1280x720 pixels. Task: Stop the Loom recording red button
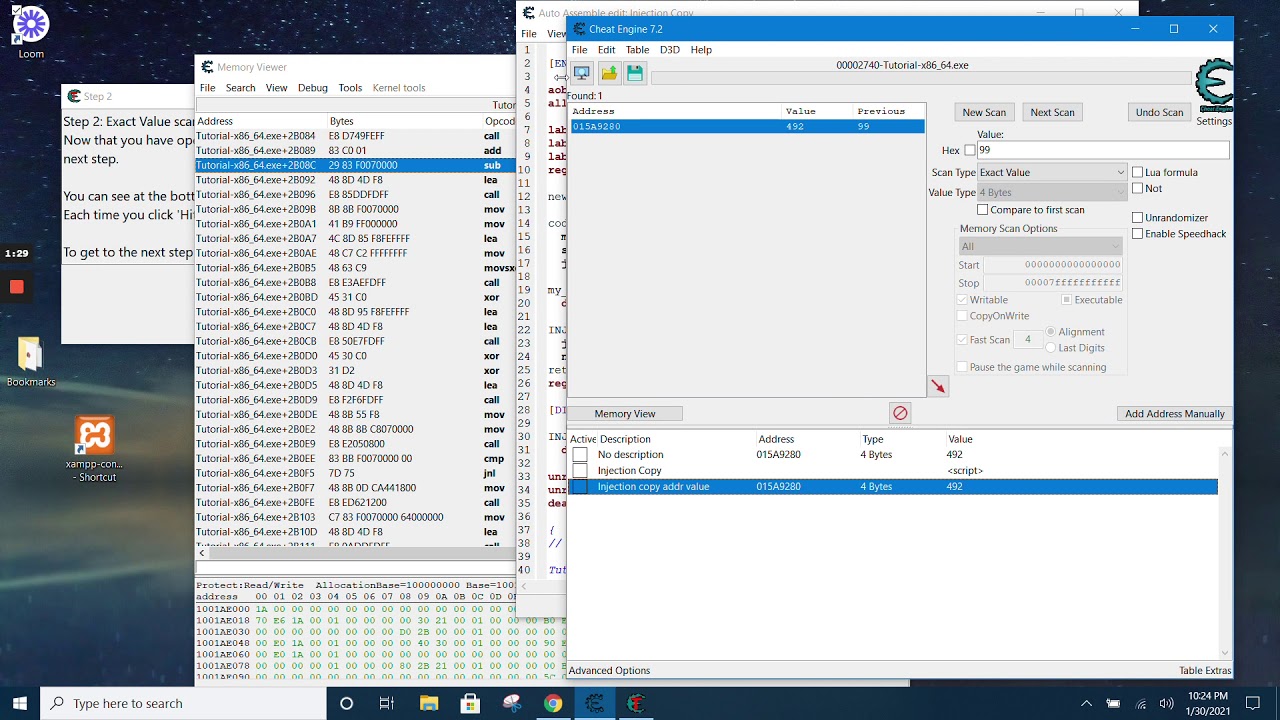16,287
